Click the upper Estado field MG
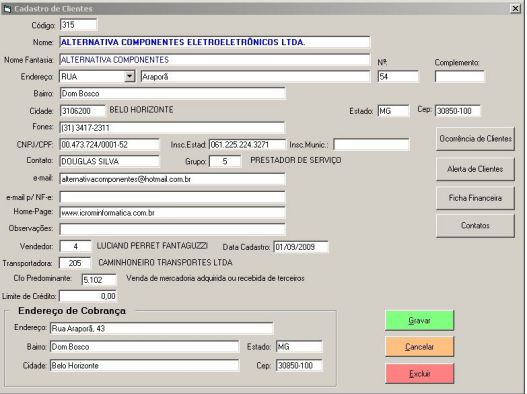Image resolution: width=527 pixels, height=394 pixels. pos(393,111)
